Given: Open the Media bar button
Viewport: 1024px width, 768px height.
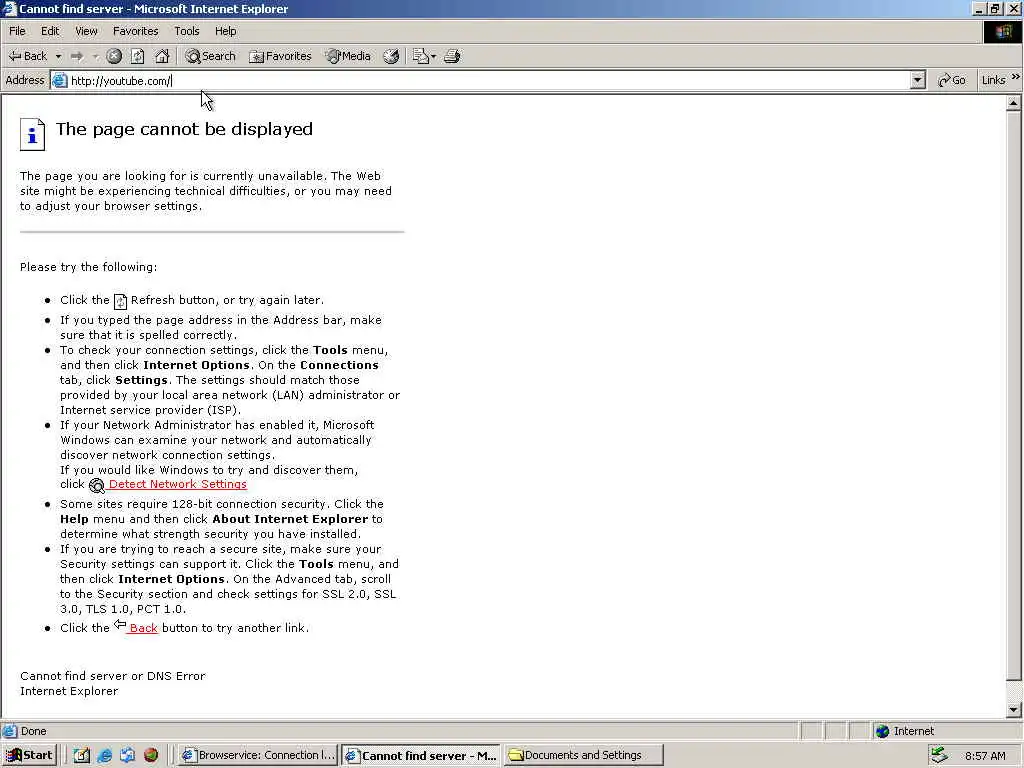Looking at the screenshot, I should pyautogui.click(x=349, y=56).
